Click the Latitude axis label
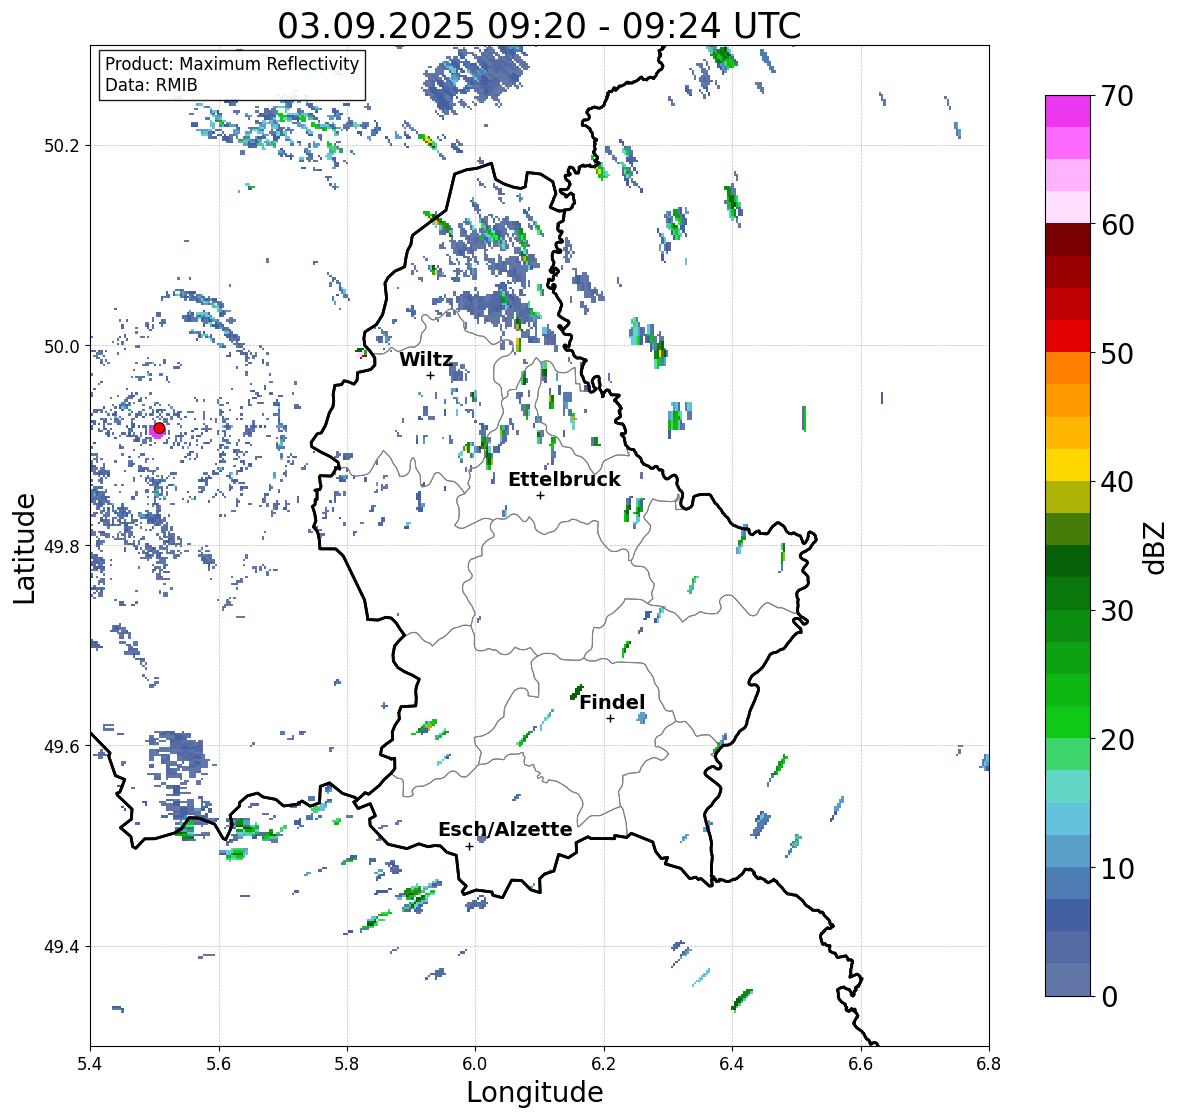The image size is (1179, 1117). (x=24, y=548)
